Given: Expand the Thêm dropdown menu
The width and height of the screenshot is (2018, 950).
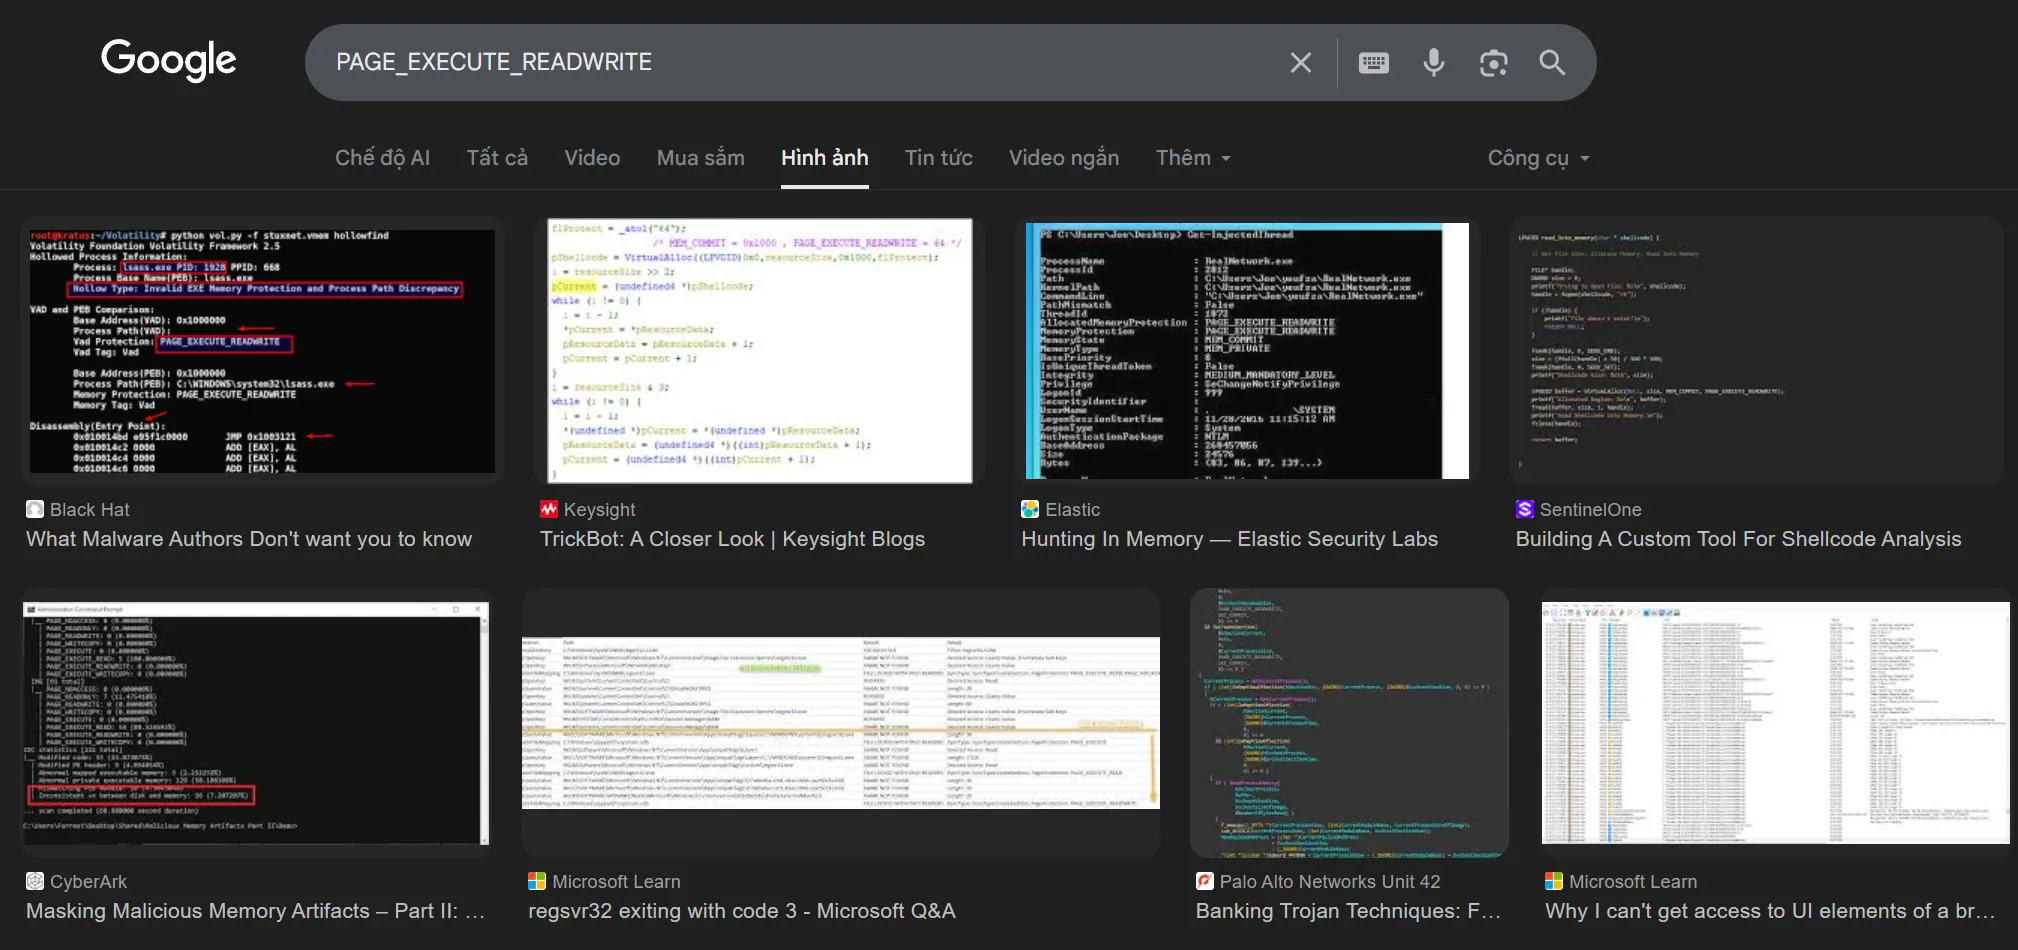Looking at the screenshot, I should [1192, 158].
